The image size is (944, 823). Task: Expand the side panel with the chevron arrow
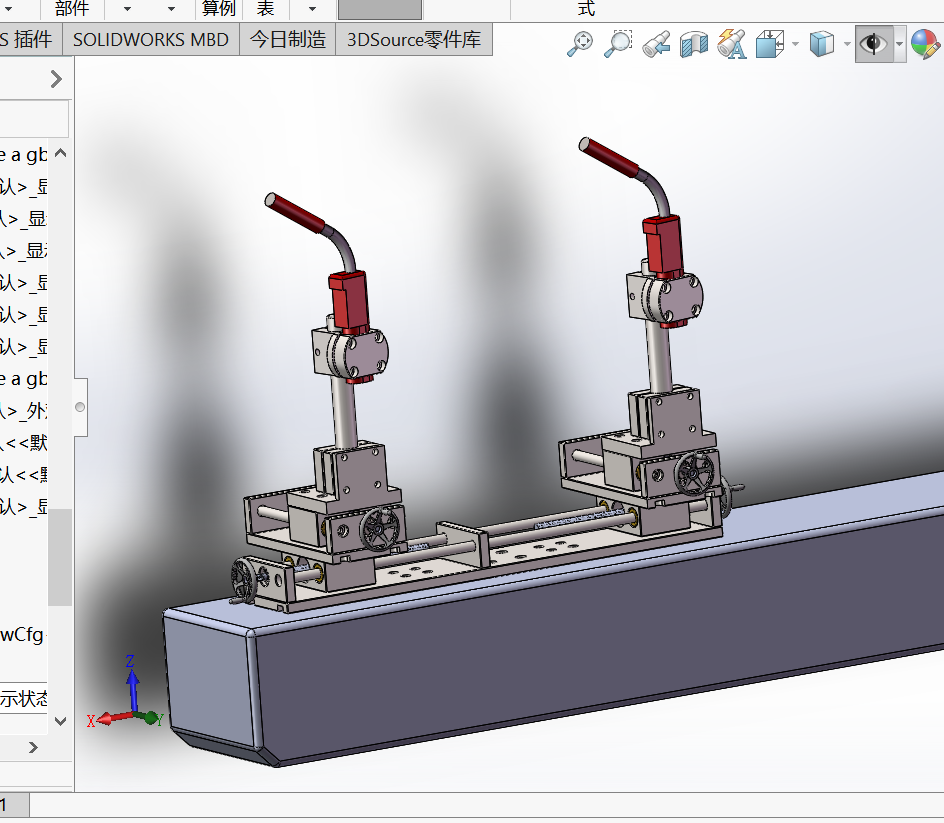tap(56, 79)
